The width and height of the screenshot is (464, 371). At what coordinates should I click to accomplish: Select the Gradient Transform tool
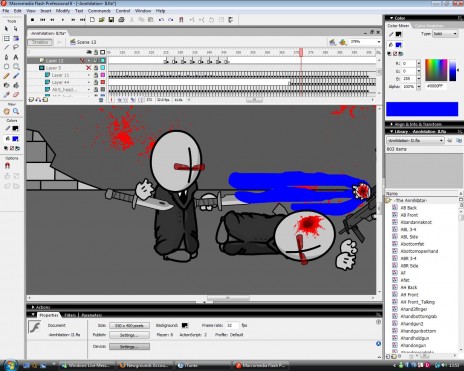[16, 38]
